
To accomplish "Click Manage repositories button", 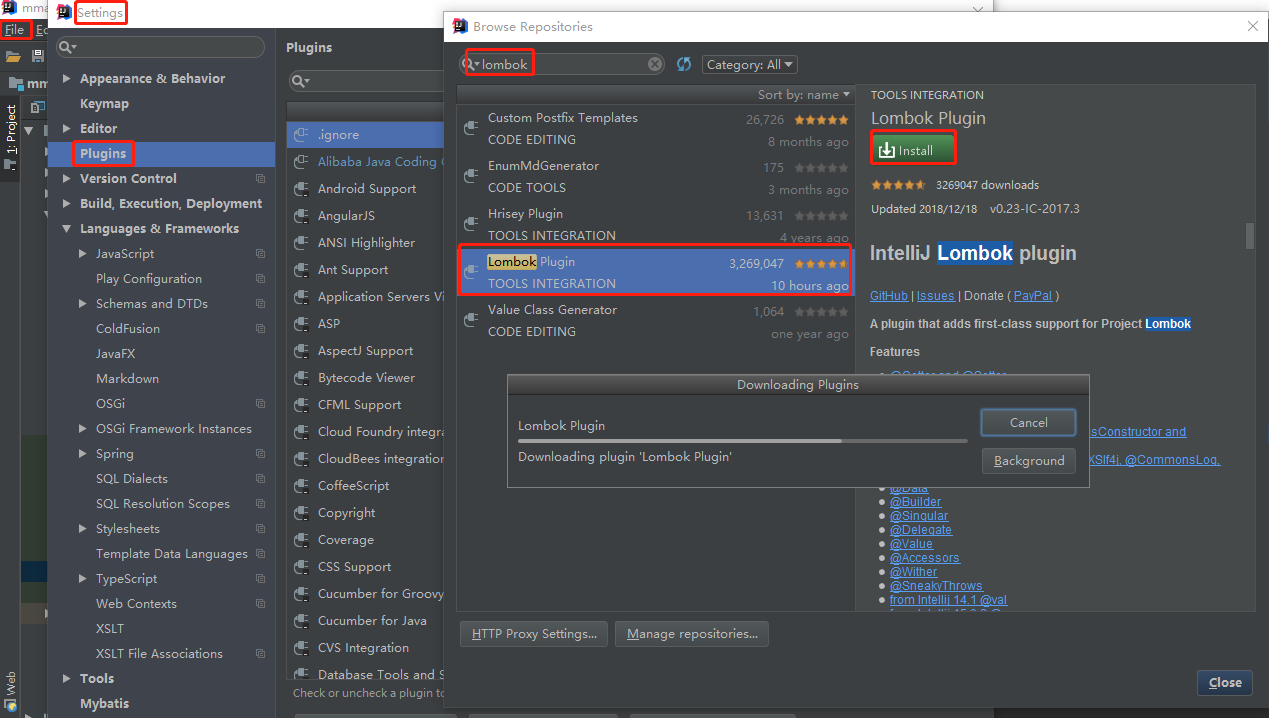I will coord(692,634).
